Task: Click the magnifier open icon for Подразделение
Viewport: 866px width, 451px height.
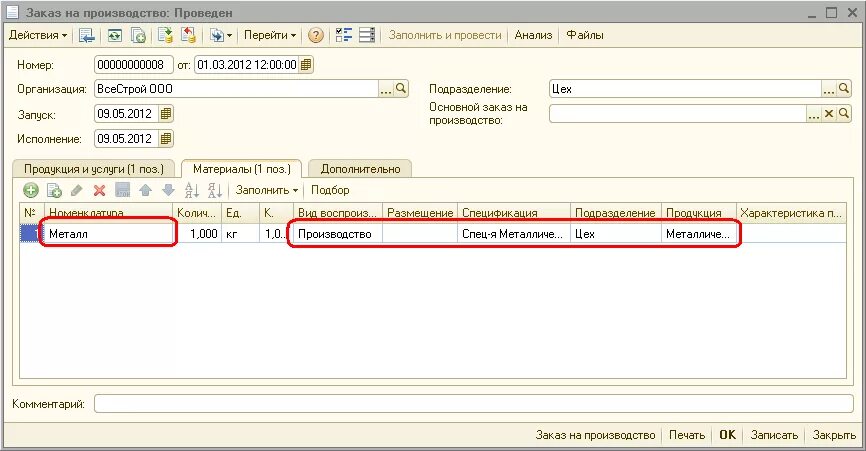Action: click(x=844, y=89)
